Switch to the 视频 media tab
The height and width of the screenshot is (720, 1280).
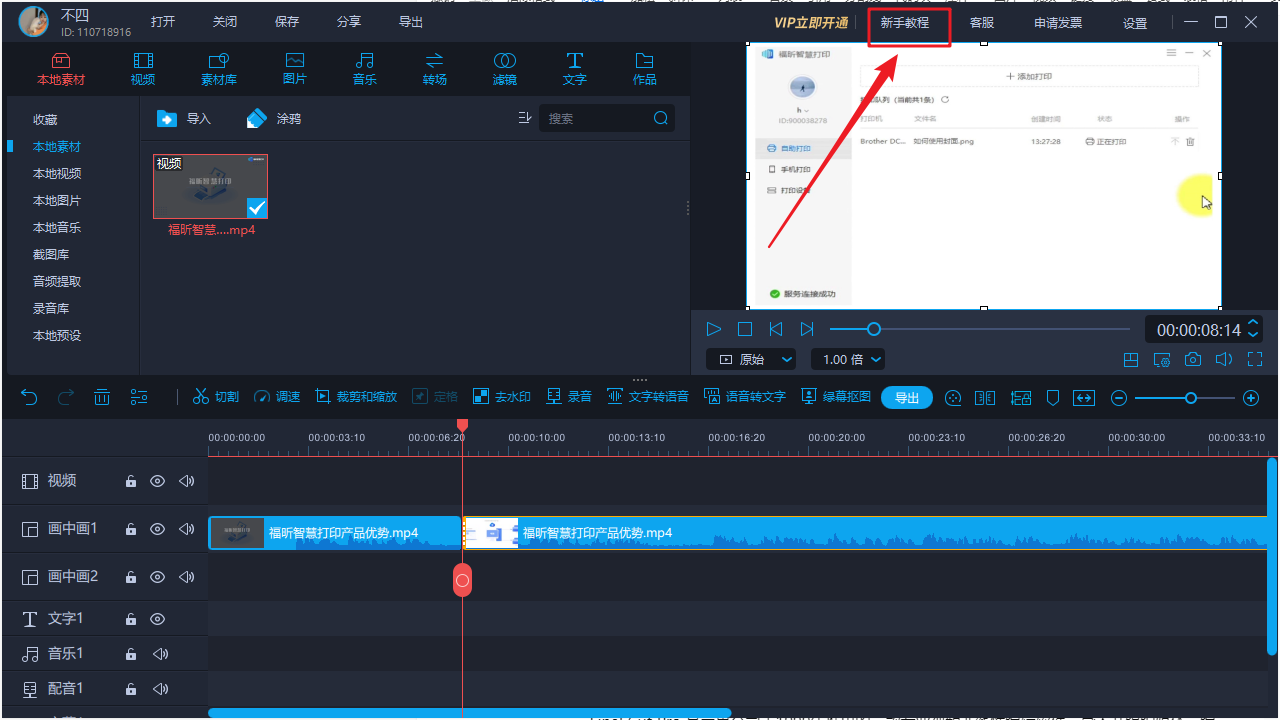pyautogui.click(x=143, y=69)
